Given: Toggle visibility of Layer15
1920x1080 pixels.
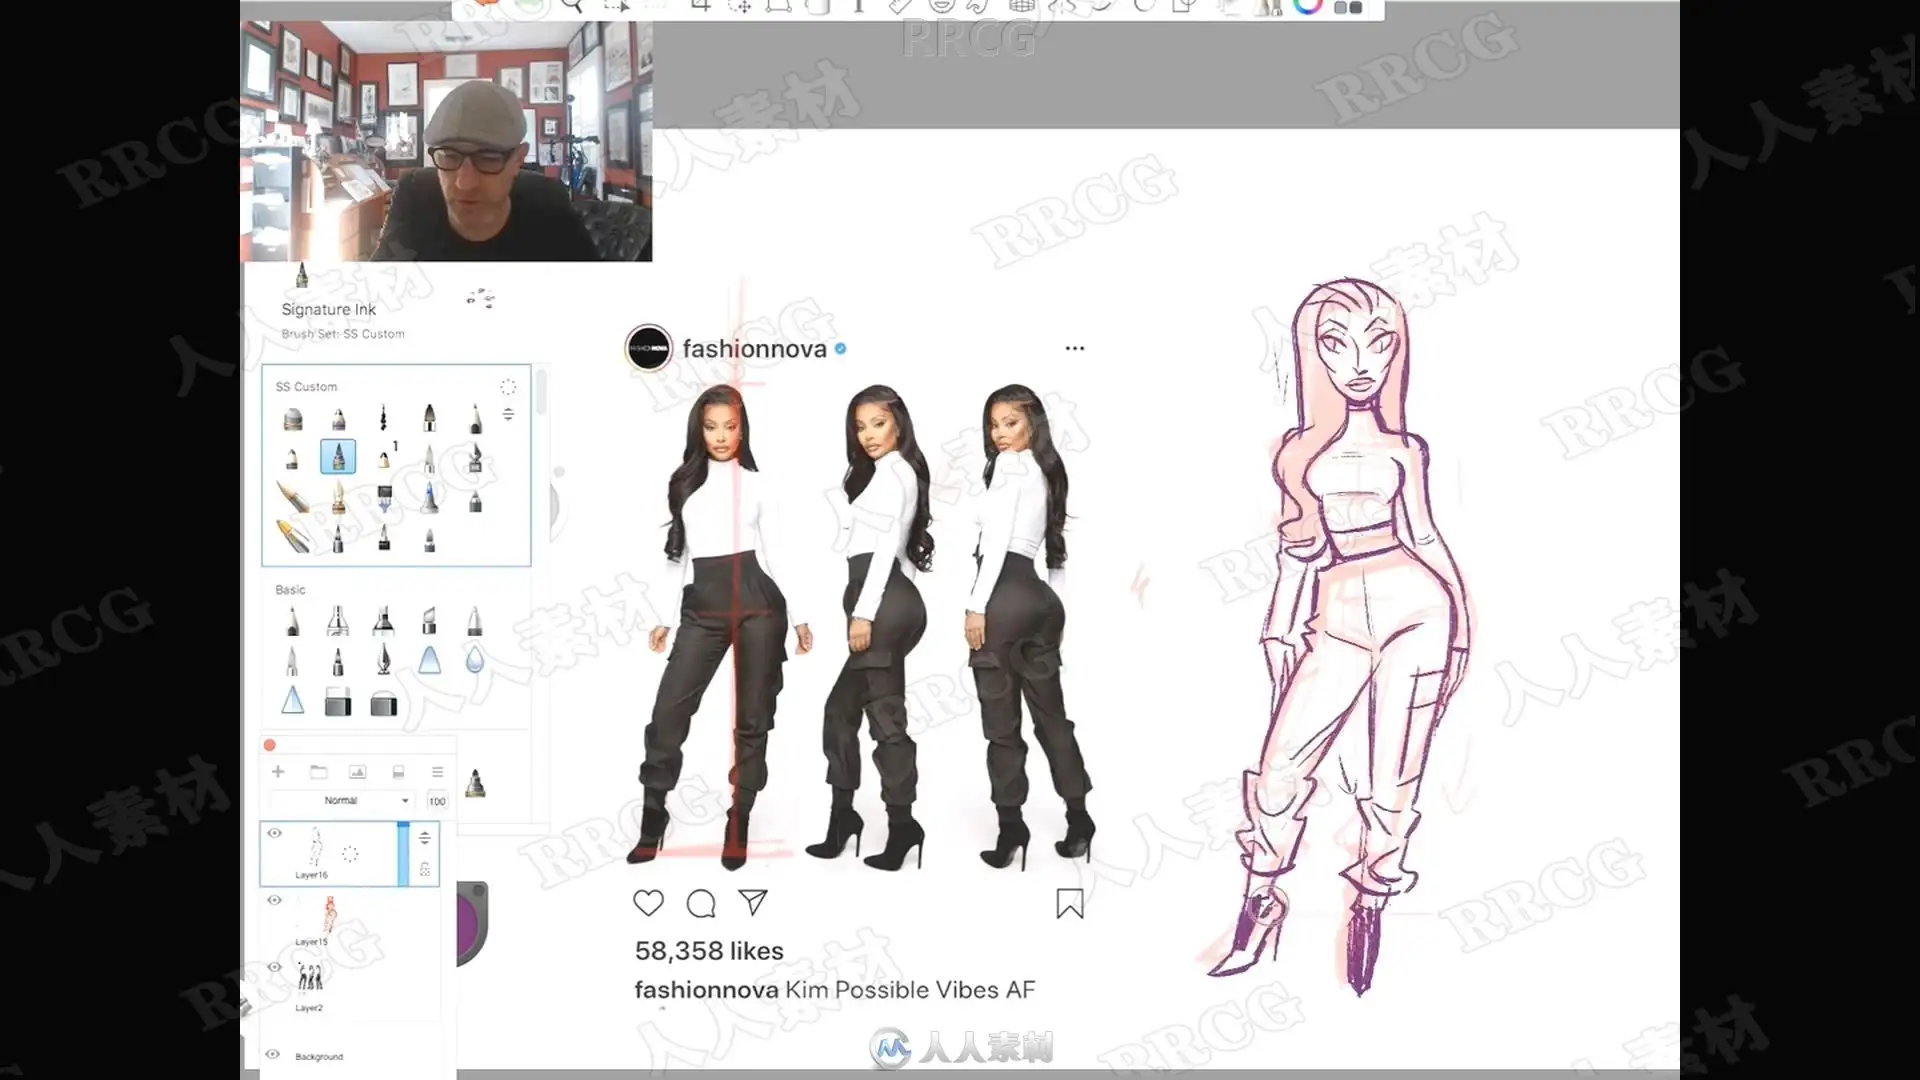Looking at the screenshot, I should (274, 900).
